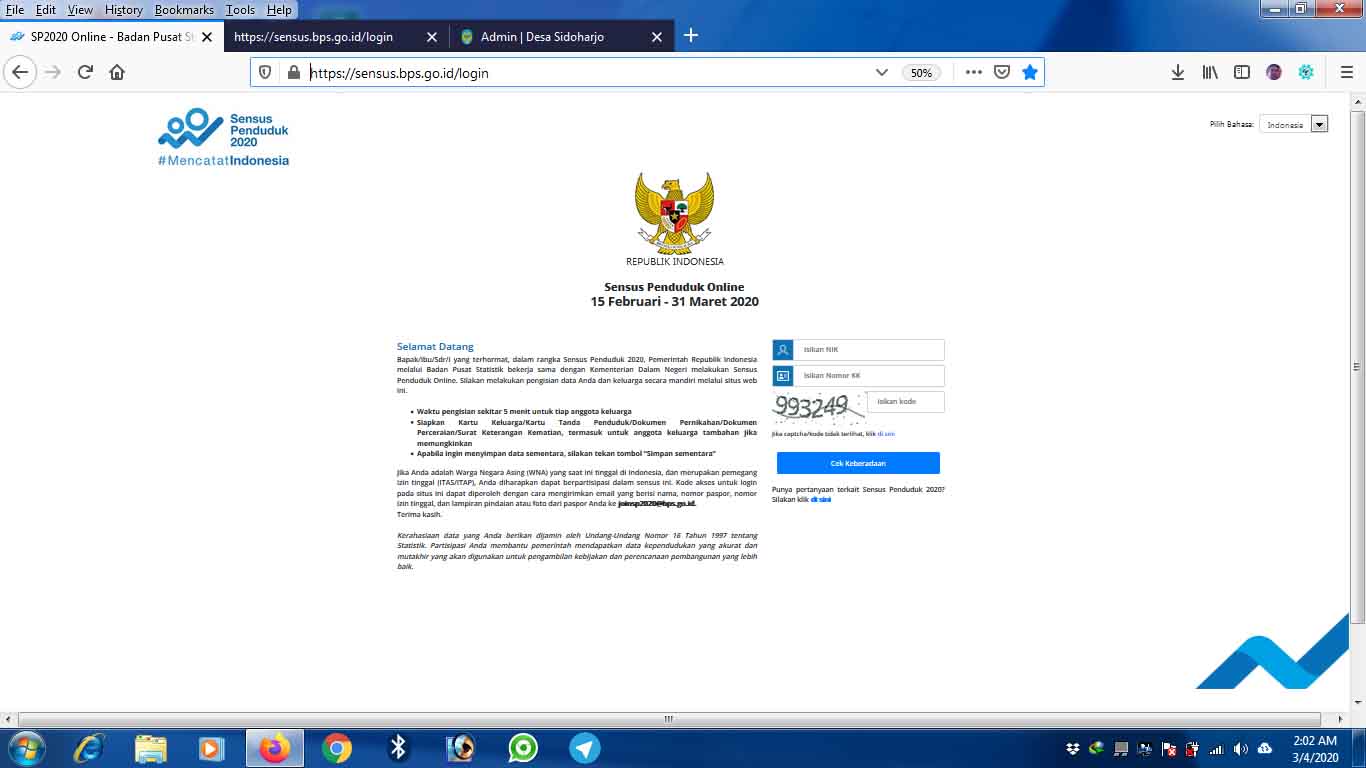Click the Isikan Nomor KK field

[x=869, y=376]
